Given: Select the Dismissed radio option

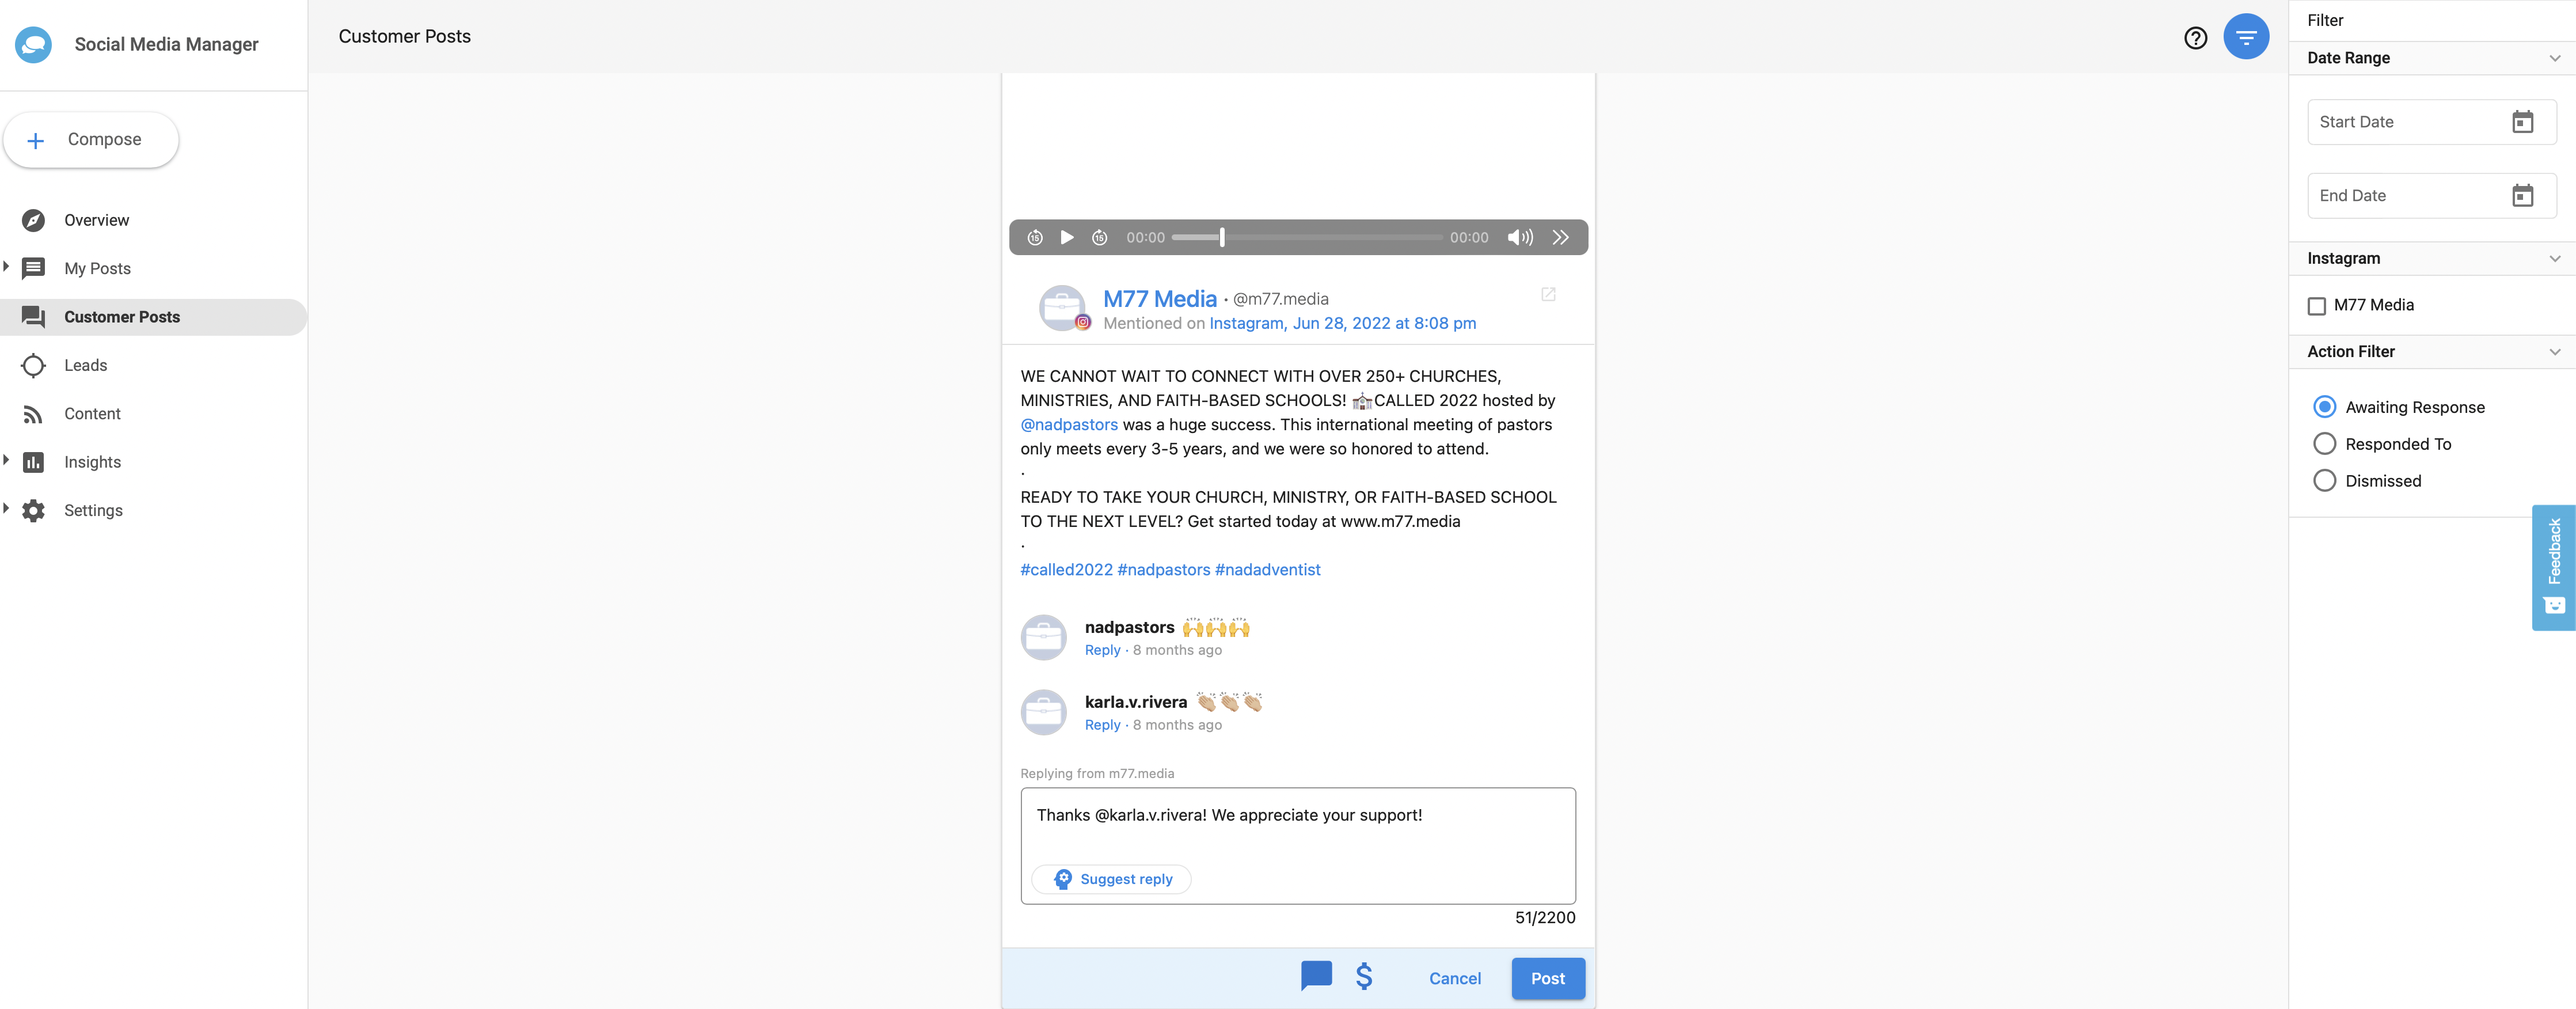Looking at the screenshot, I should point(2325,481).
